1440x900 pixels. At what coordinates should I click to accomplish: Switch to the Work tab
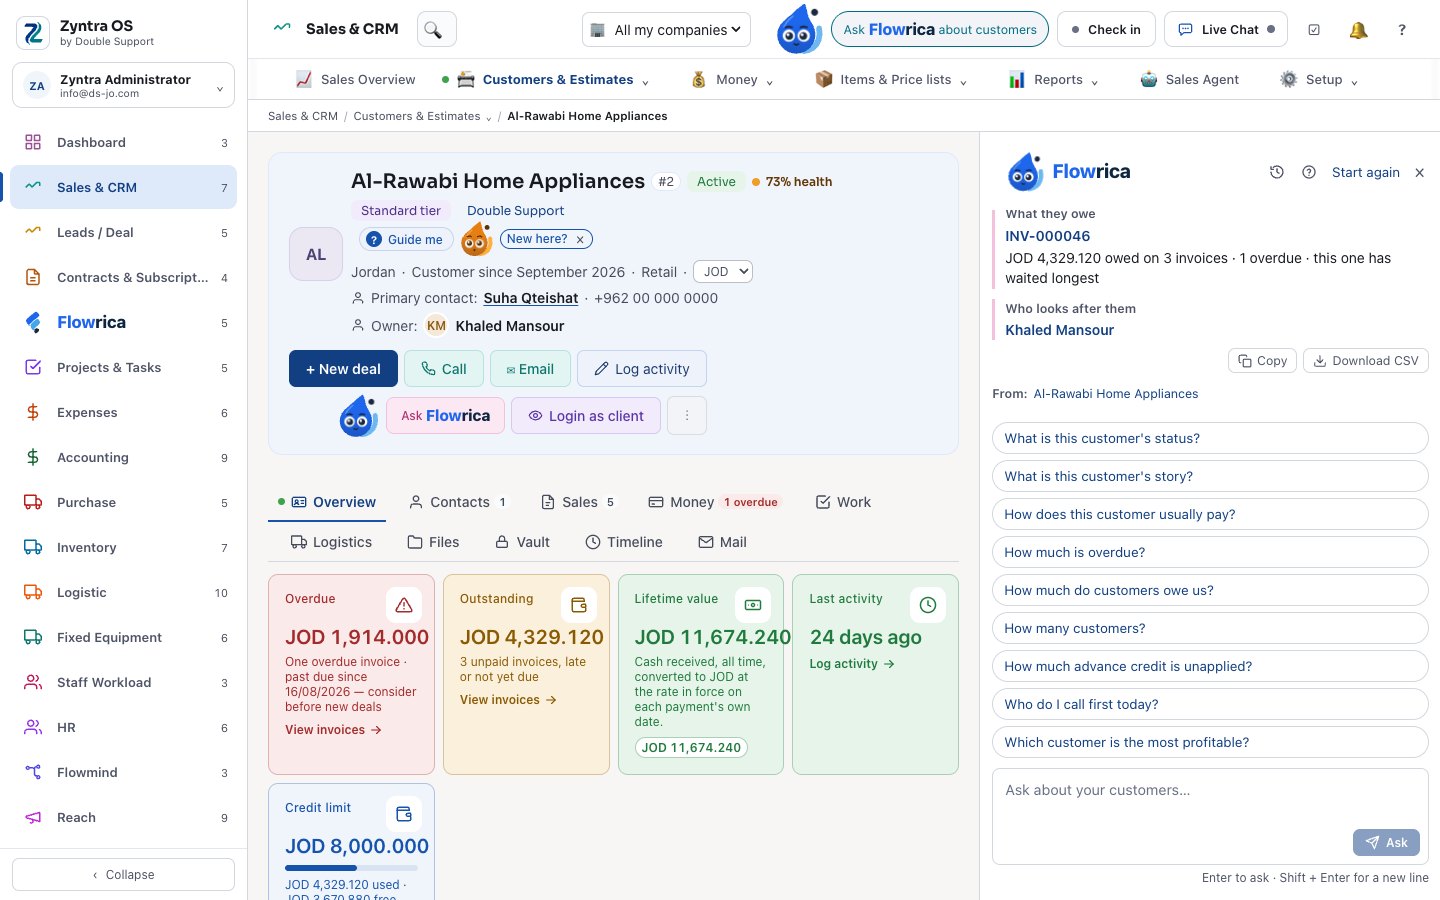(x=843, y=502)
